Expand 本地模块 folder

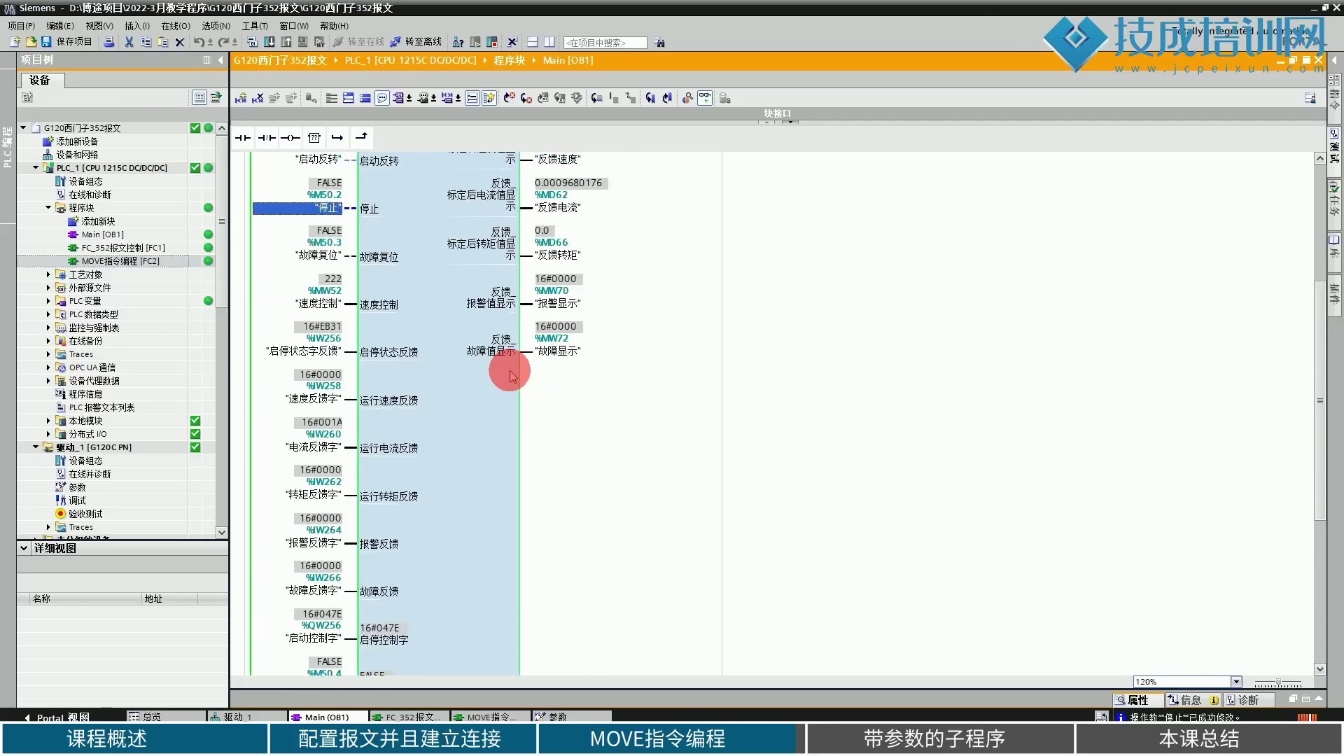pyautogui.click(x=48, y=421)
